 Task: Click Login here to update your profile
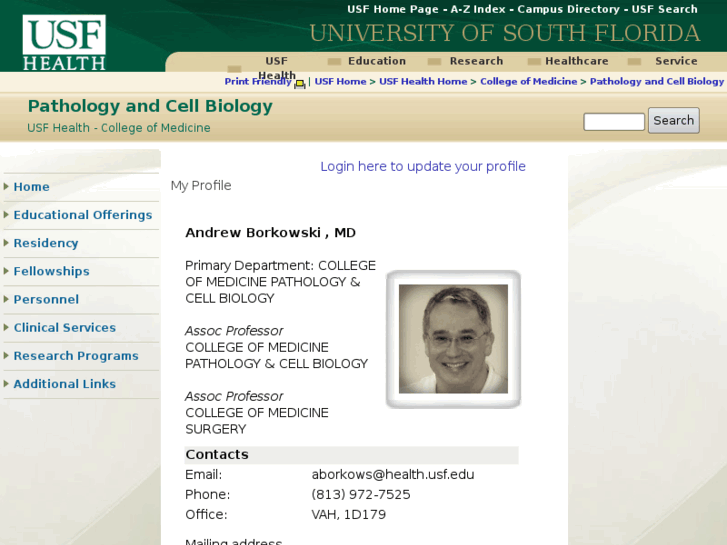click(423, 166)
